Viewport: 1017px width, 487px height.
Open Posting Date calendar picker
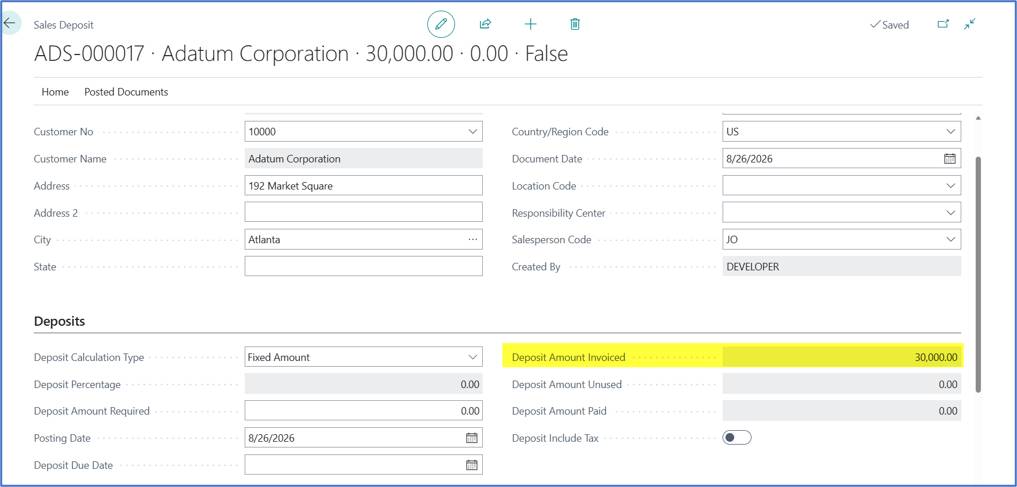coord(472,438)
